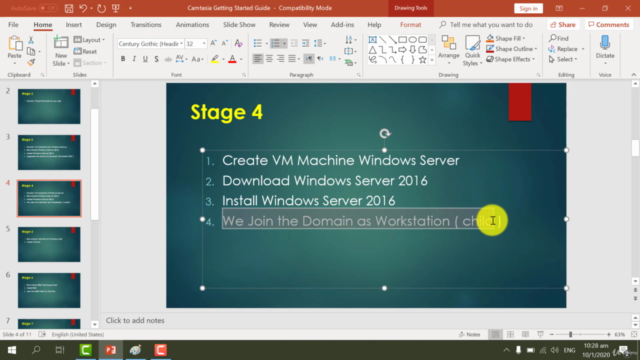
Task: Toggle the Notes button in status bar
Action: [x=469, y=334]
